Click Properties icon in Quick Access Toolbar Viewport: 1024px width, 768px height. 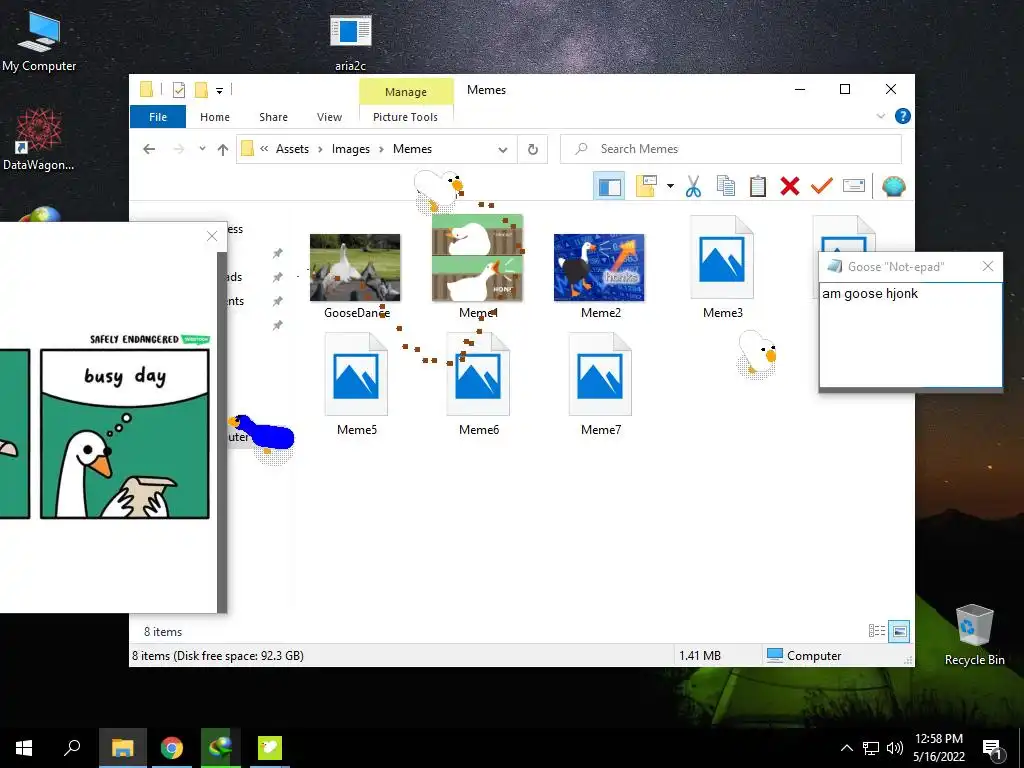pyautogui.click(x=178, y=90)
